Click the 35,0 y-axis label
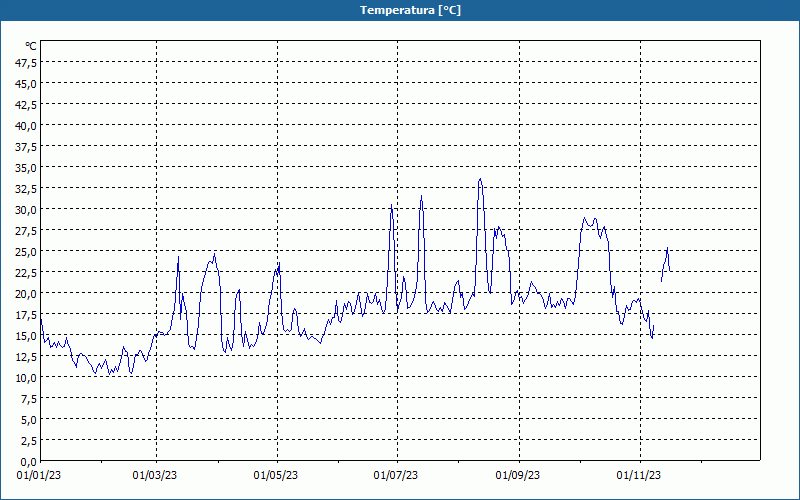 click(x=27, y=168)
